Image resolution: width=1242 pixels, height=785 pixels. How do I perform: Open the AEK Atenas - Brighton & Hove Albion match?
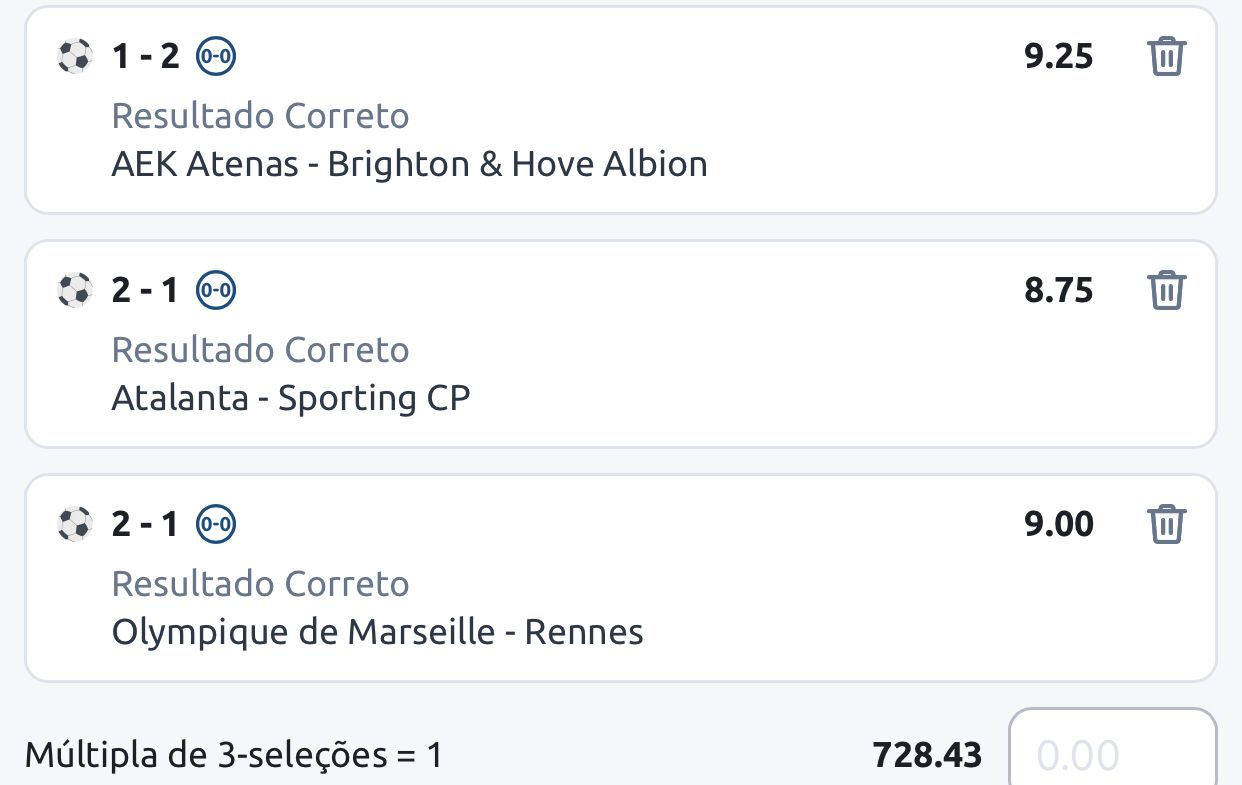tap(410, 164)
